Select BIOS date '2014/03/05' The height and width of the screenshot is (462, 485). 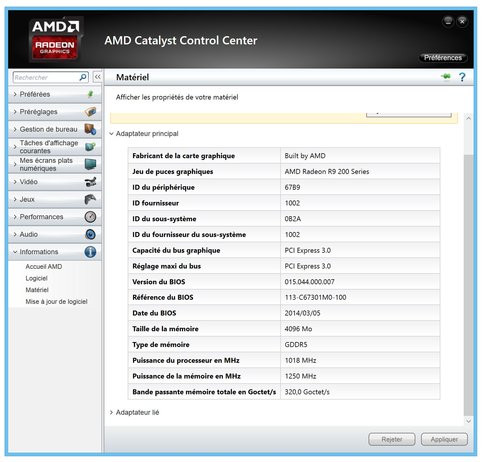point(302,313)
